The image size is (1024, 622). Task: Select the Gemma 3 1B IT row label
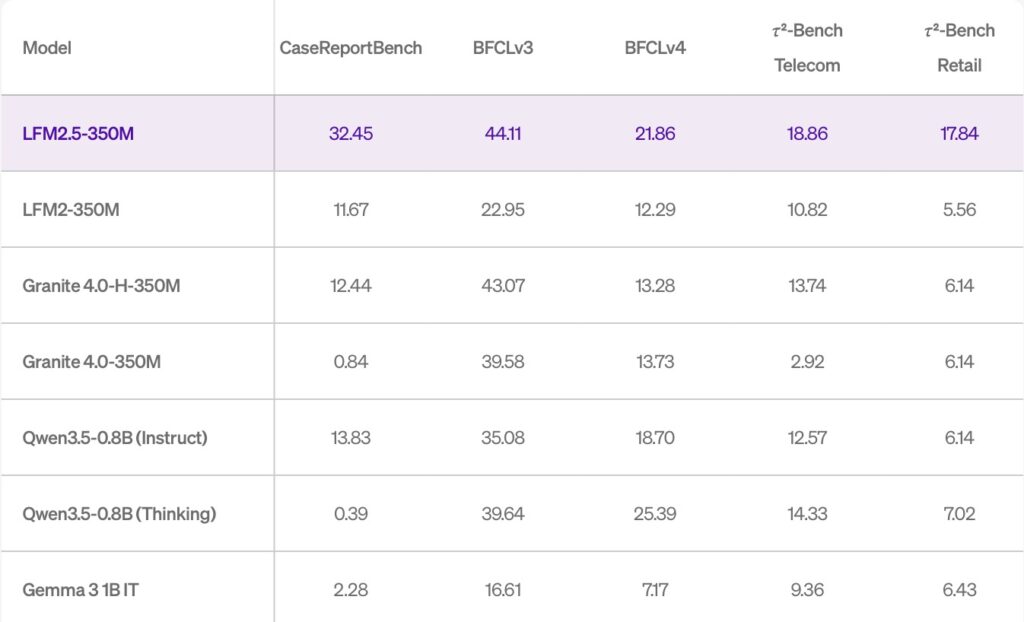coord(81,590)
